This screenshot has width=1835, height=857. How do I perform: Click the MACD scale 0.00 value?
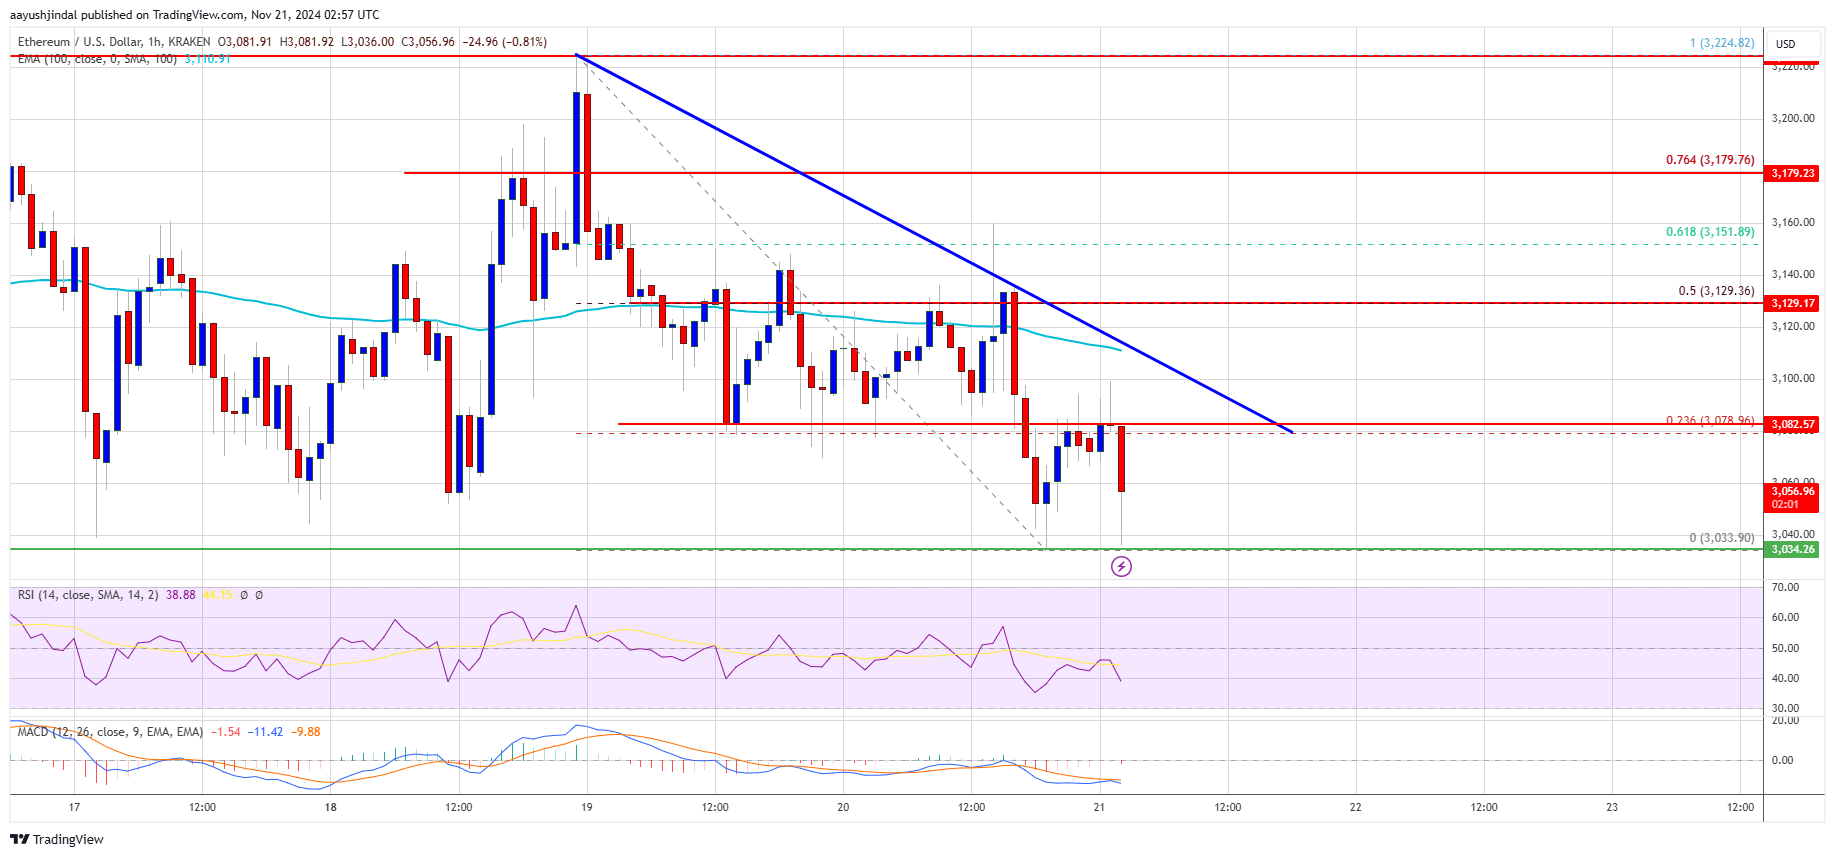click(1783, 760)
